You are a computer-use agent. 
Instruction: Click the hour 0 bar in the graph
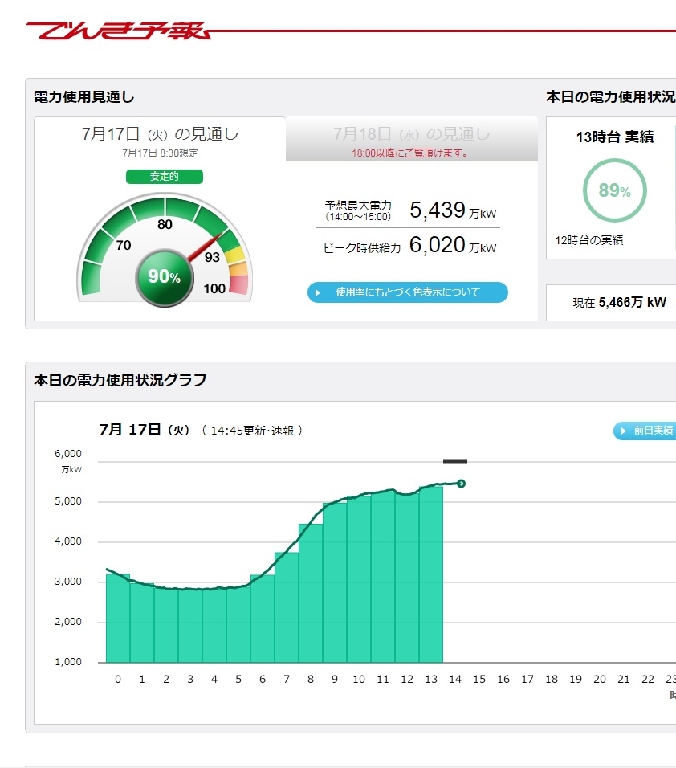[x=118, y=618]
